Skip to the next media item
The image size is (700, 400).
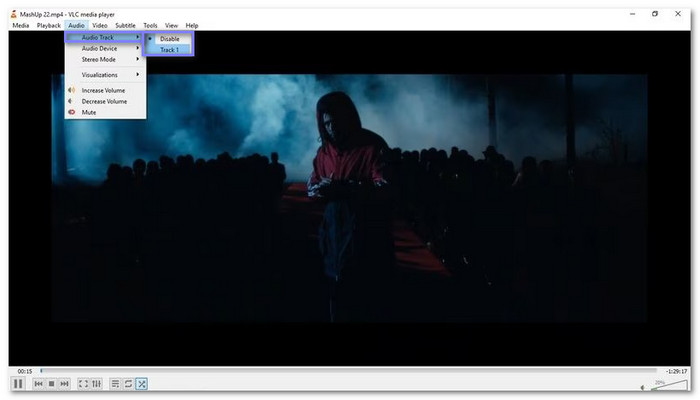pos(64,383)
